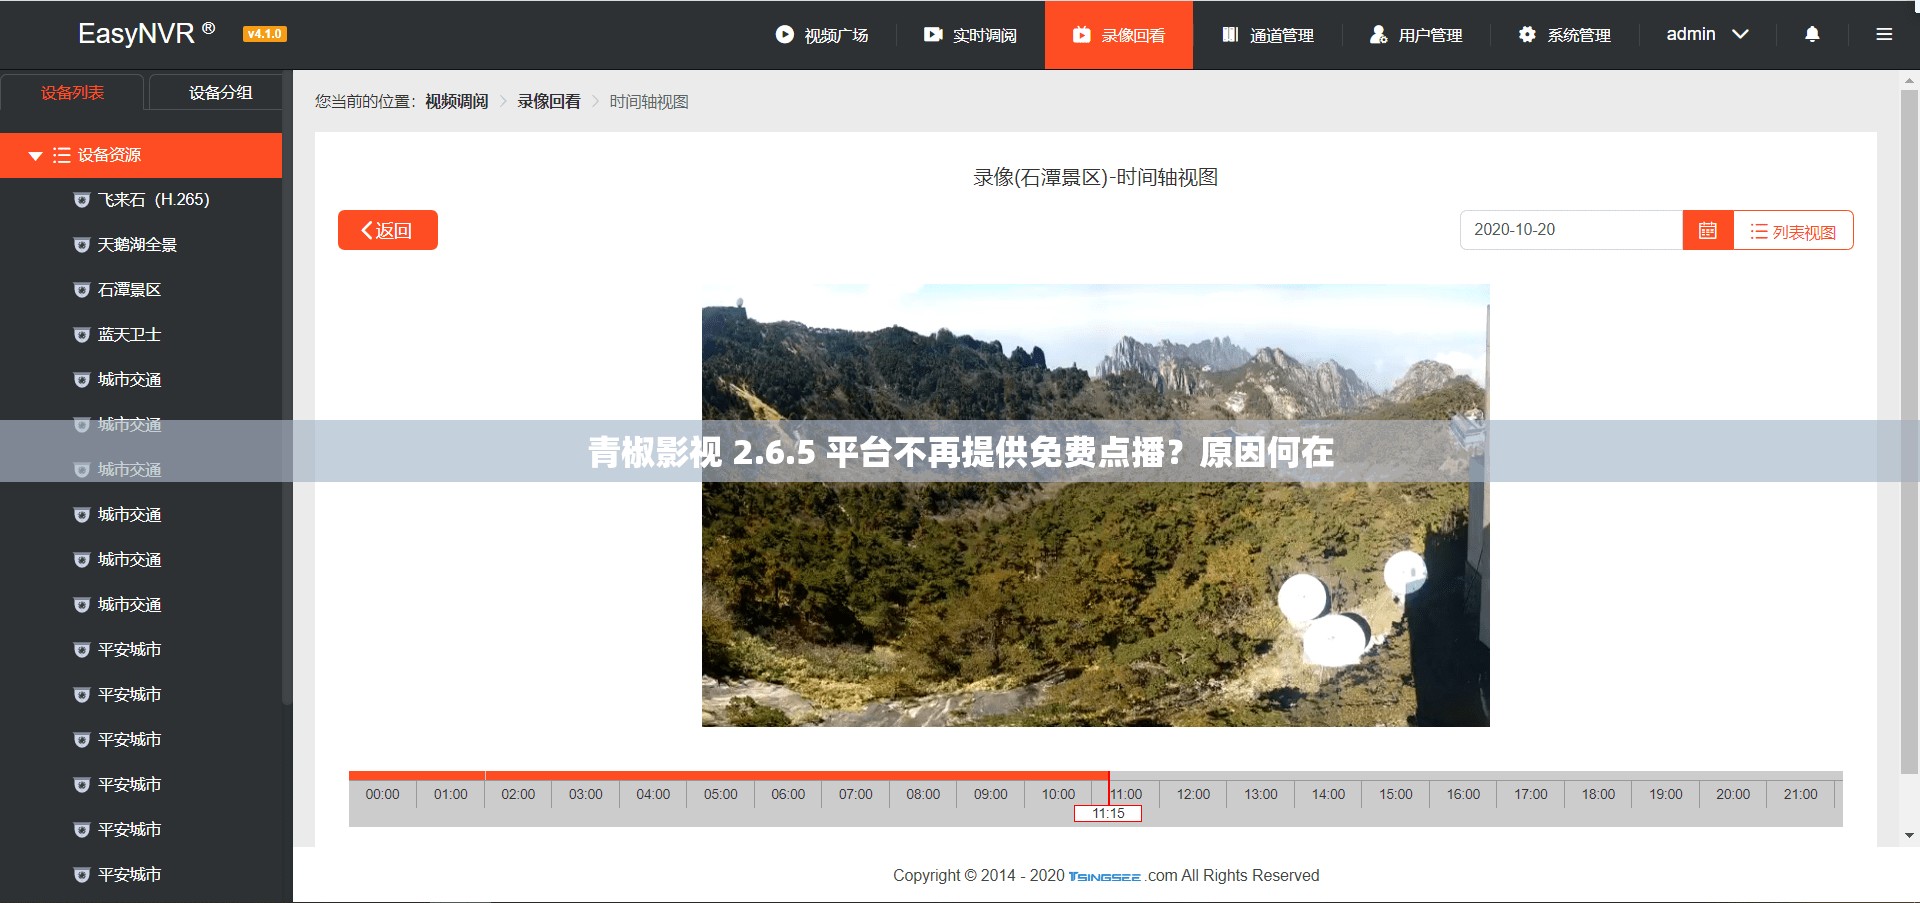Jump timeline to 08:00
The width and height of the screenshot is (1920, 903).
(923, 794)
